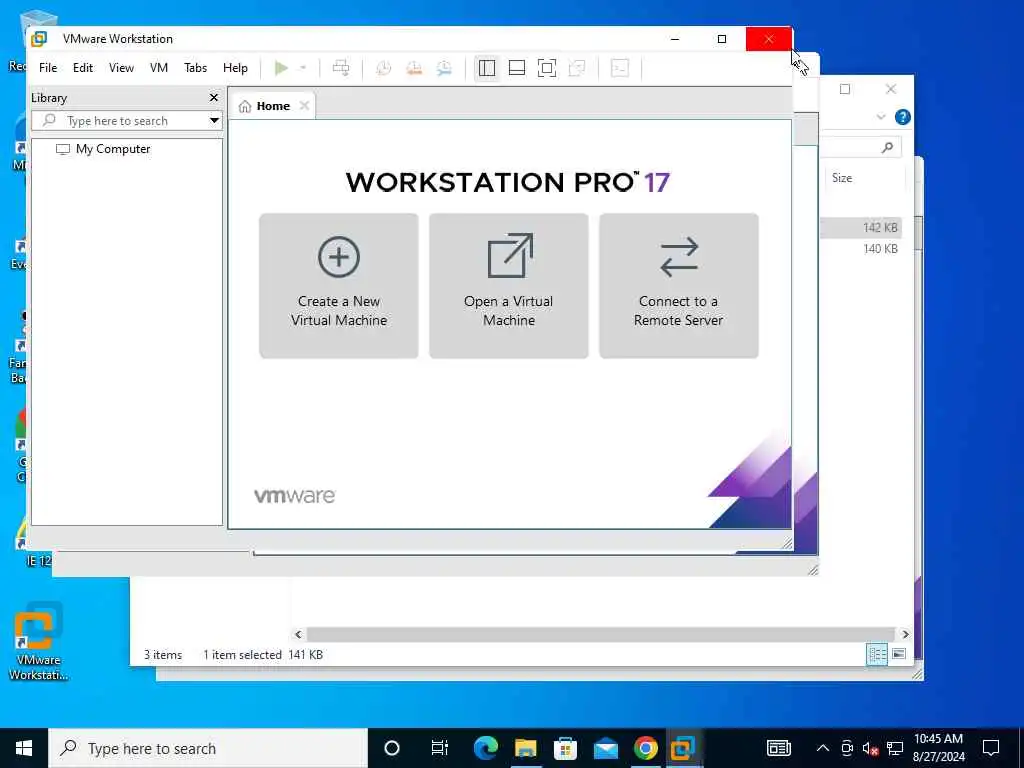Viewport: 1024px width, 768px height.
Task: Click the network tray icon
Action: click(x=895, y=748)
